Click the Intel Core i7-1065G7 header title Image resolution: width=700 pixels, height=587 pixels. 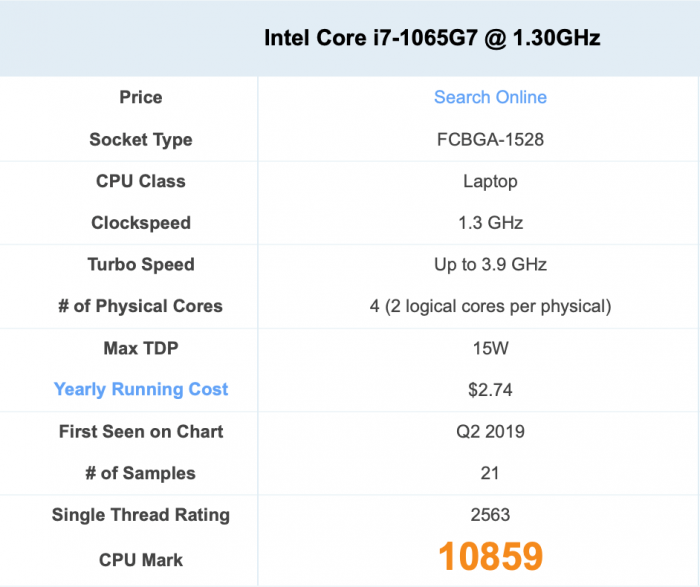pyautogui.click(x=432, y=38)
